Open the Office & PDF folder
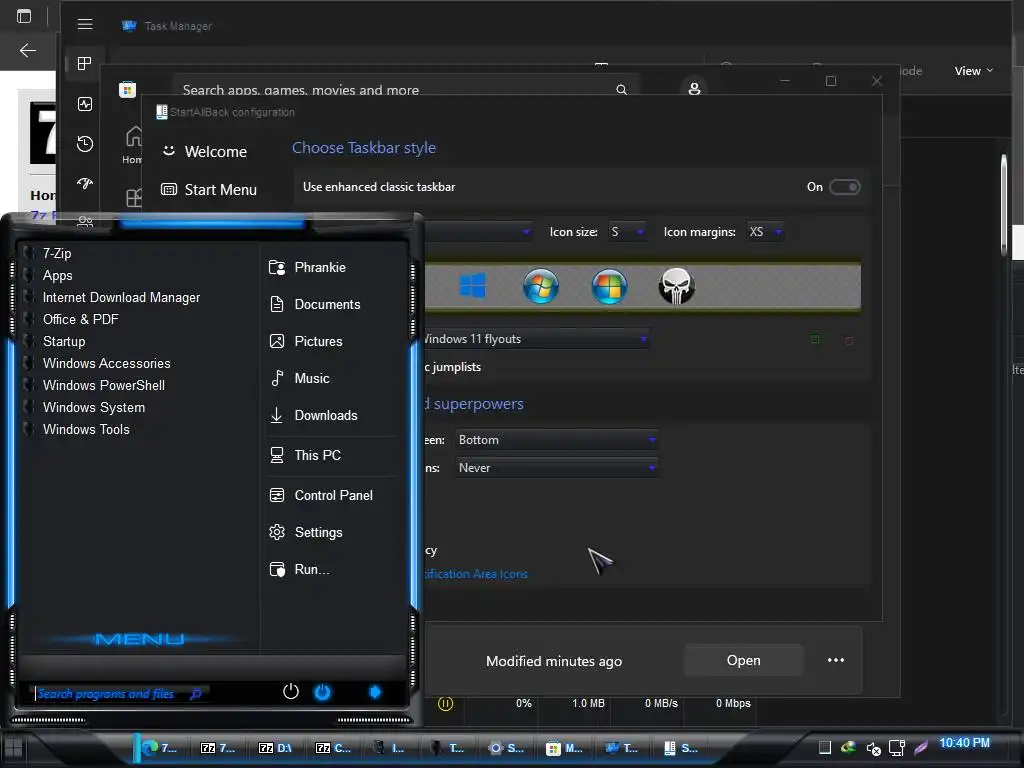 click(81, 319)
